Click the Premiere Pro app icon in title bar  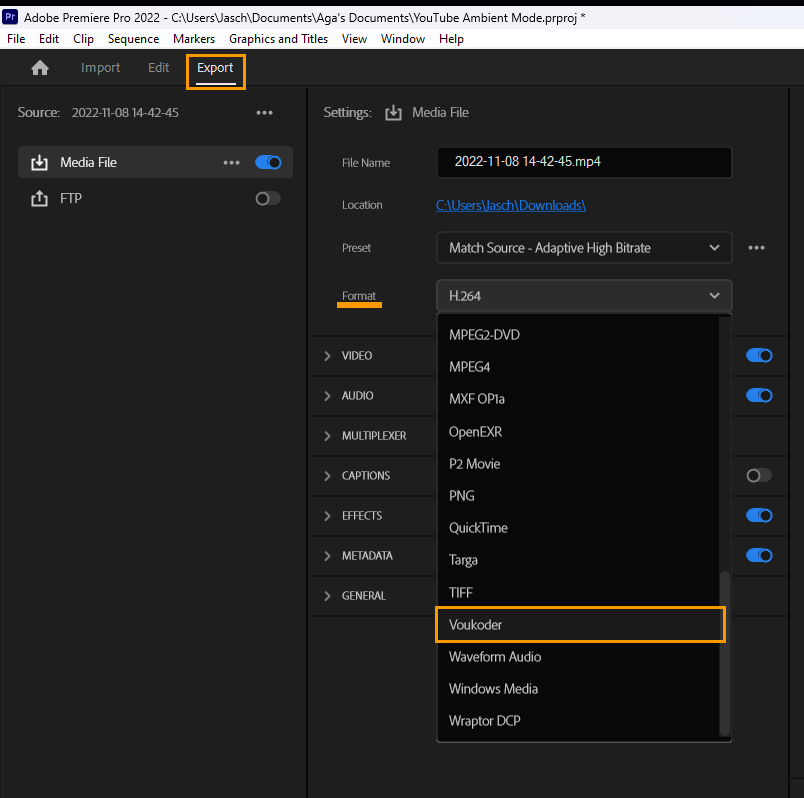[x=10, y=17]
